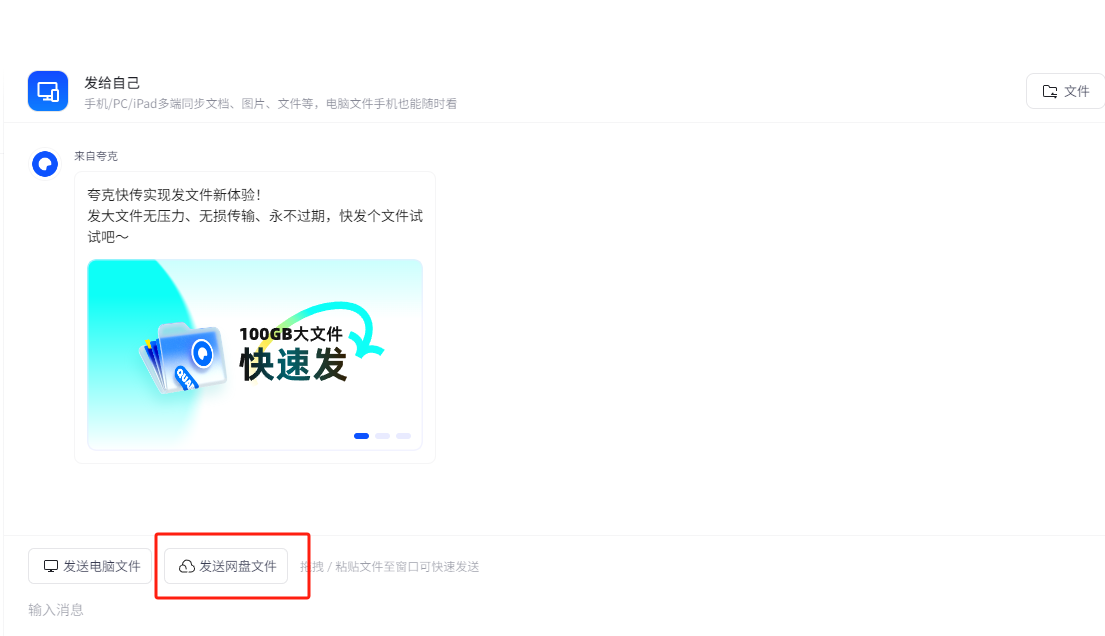Open the 100GB大文件 快速发 banner image
Viewport: 1105px width, 636px height.
click(255, 355)
